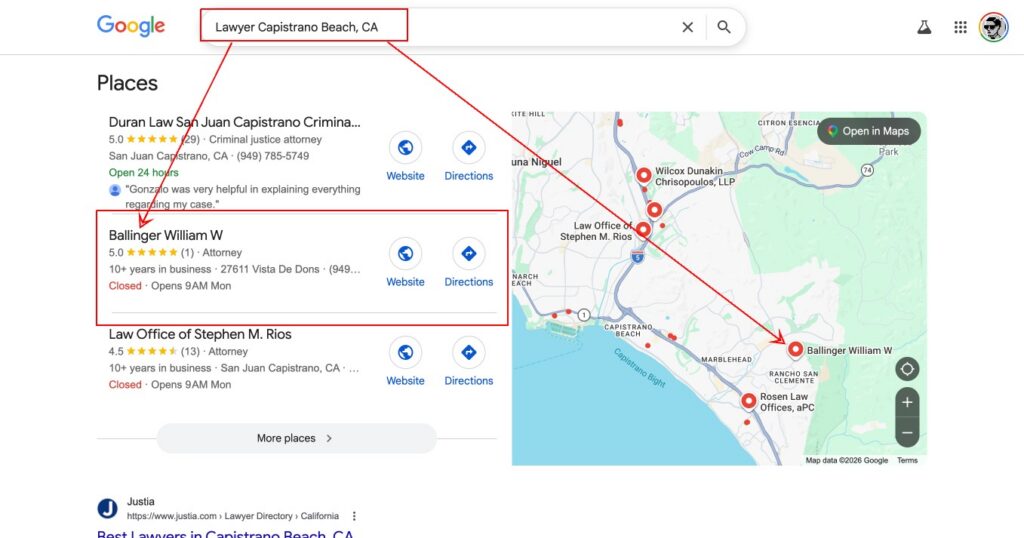Show my location on the map
Screen dimensions: 1024x538
click(x=907, y=368)
